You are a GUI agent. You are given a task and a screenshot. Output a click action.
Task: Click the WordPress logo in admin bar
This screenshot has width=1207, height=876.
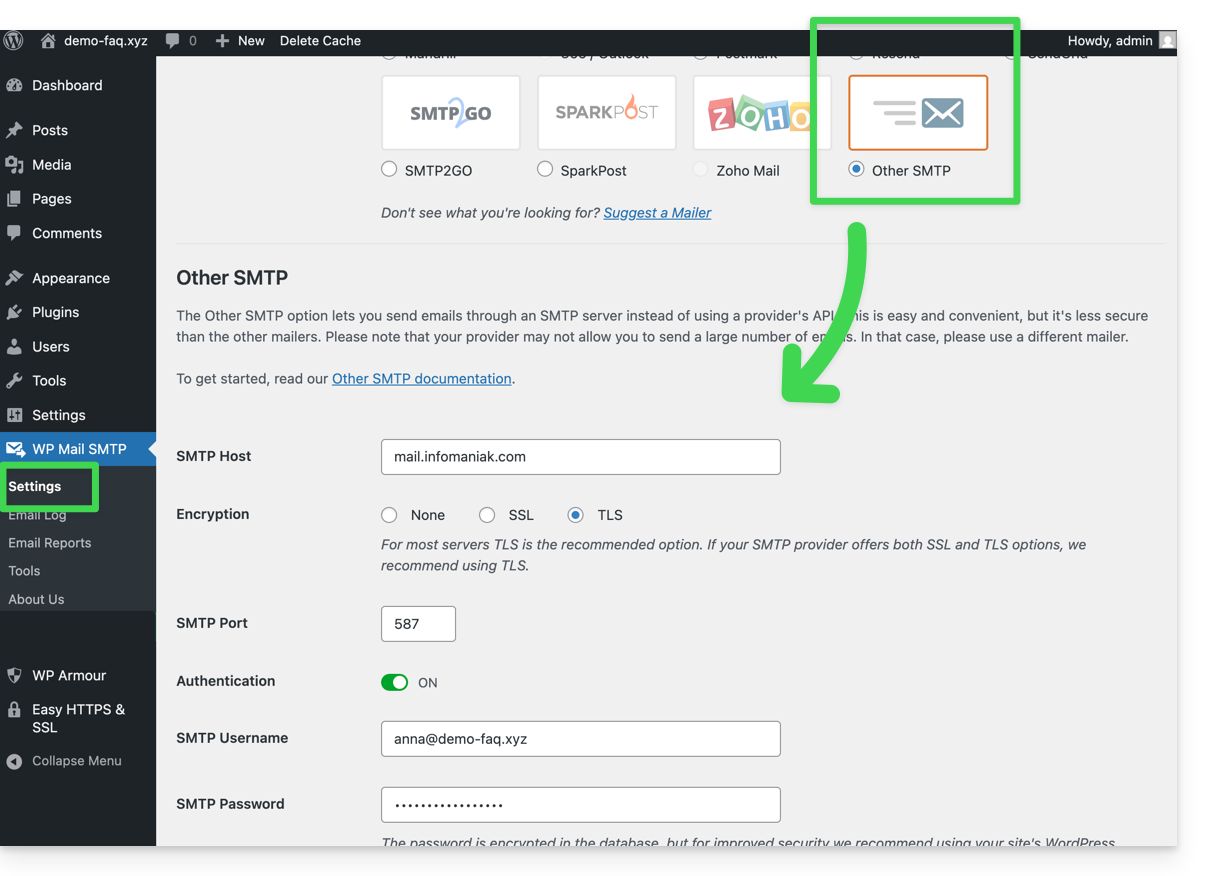point(14,41)
